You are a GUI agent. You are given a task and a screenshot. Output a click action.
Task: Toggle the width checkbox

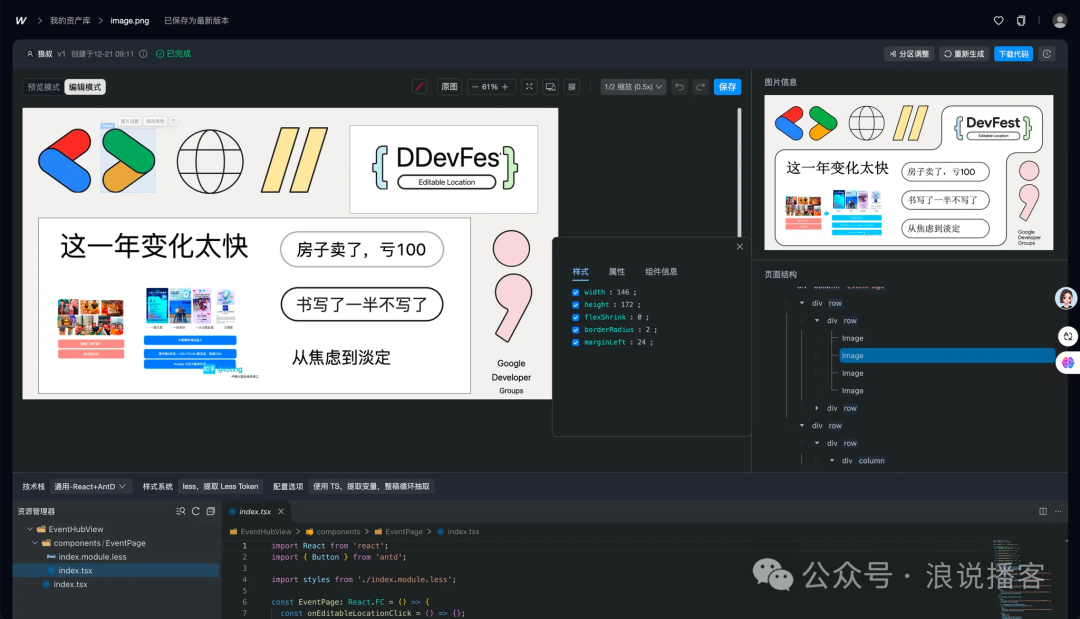click(x=576, y=293)
